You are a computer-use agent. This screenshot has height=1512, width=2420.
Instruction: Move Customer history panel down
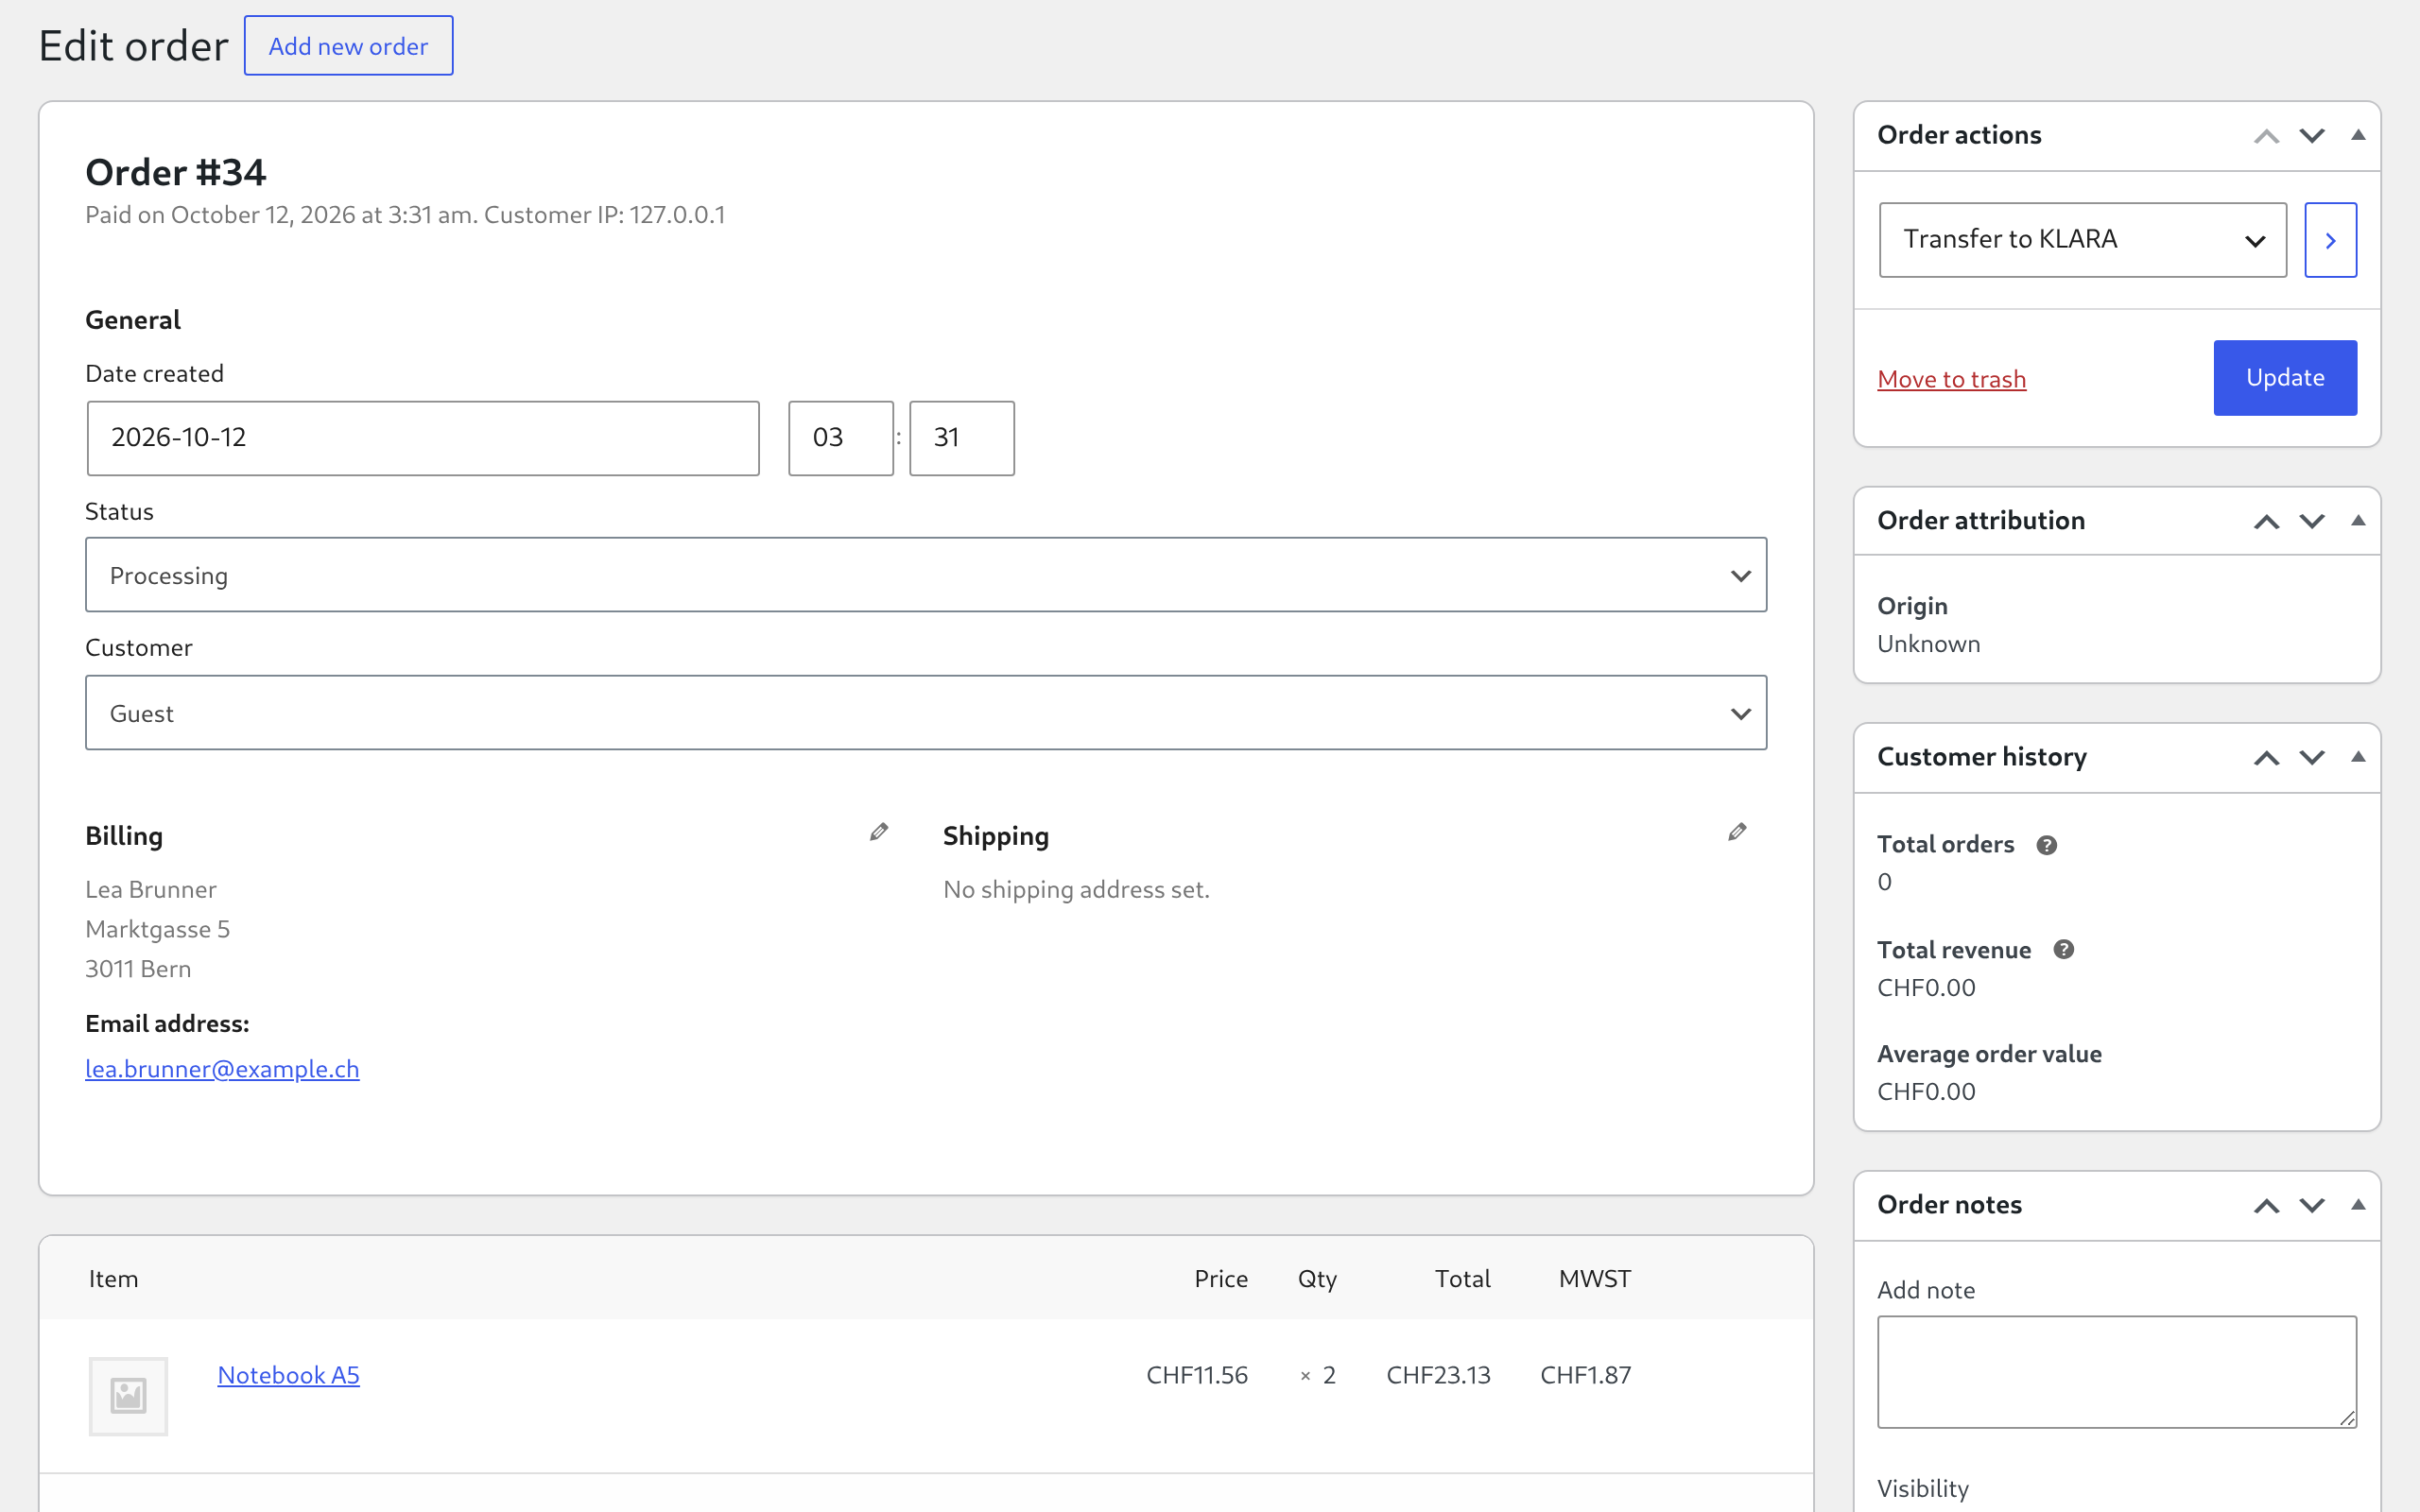[2312, 758]
